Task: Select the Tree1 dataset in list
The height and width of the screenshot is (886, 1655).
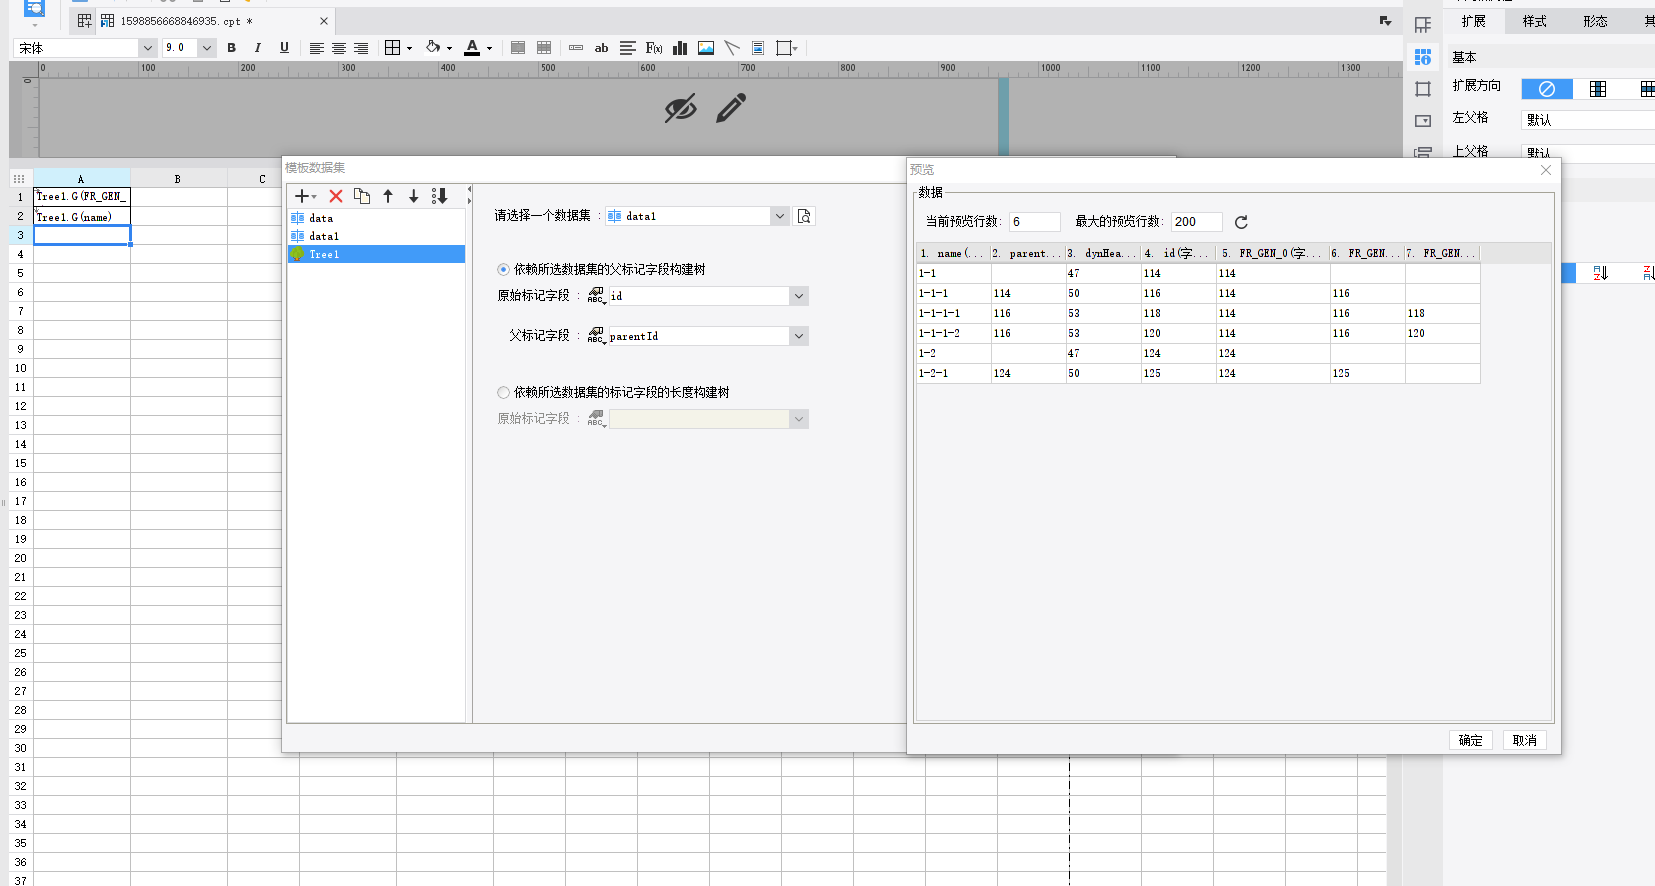Action: coord(377,254)
